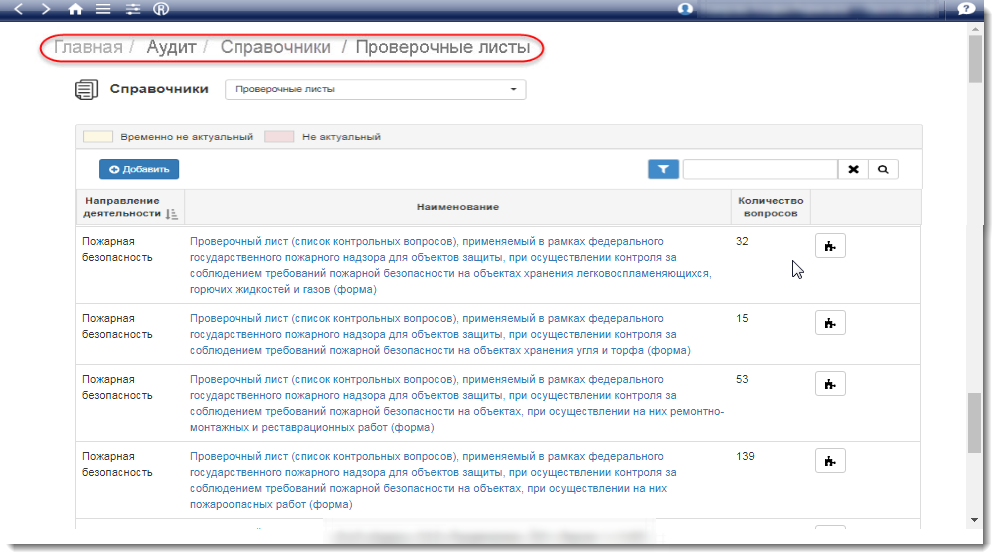Open the help question mark icon

(x=965, y=9)
